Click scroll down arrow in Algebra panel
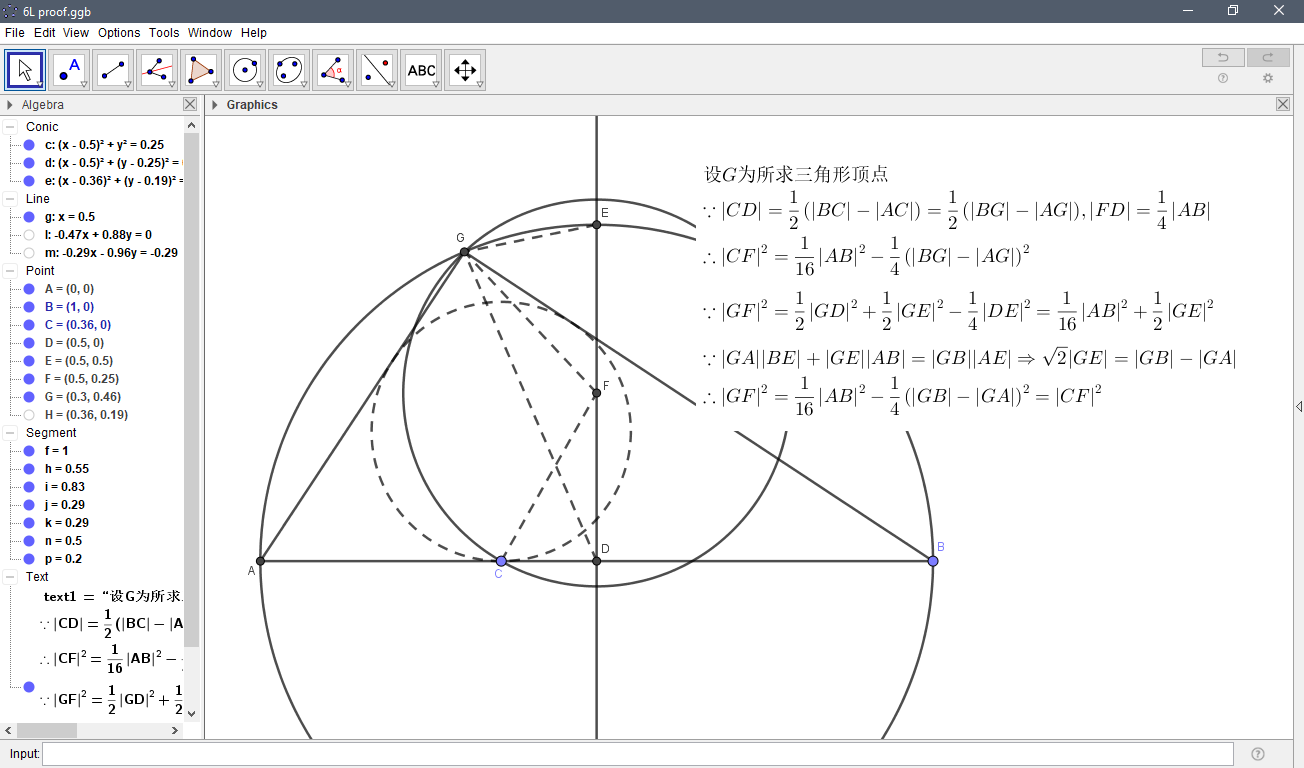1304x768 pixels. (192, 714)
